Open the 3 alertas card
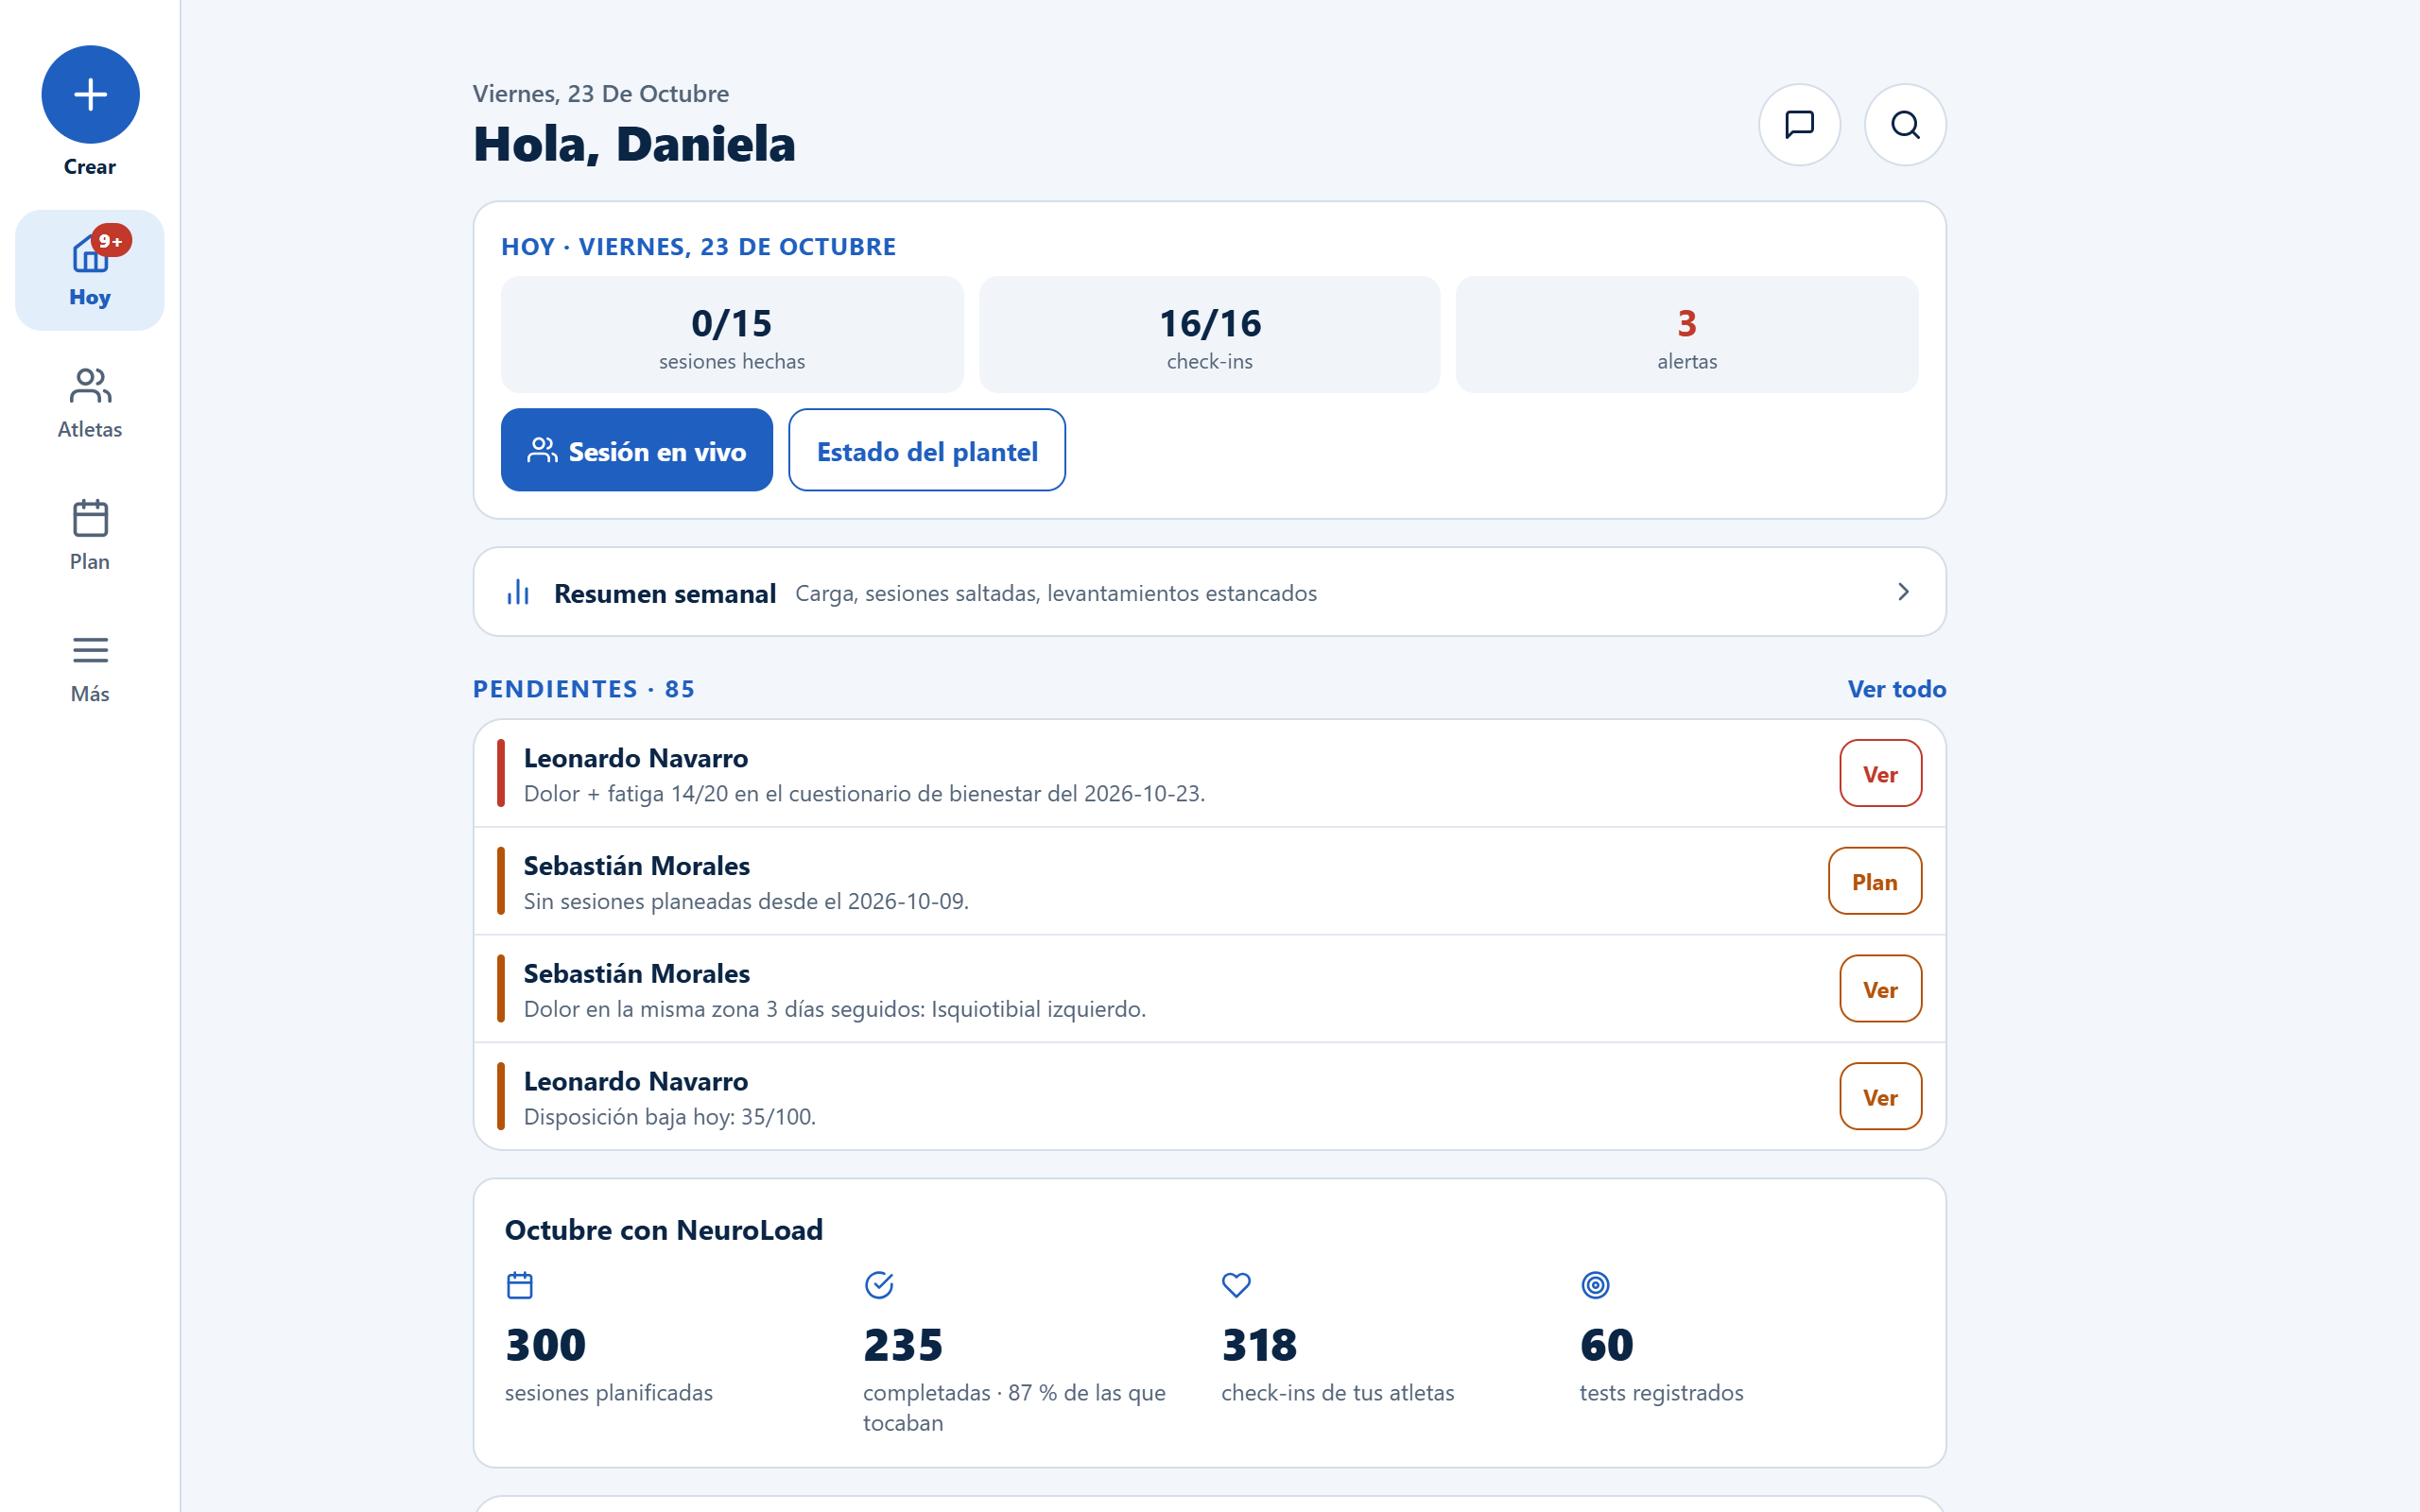2420x1512 pixels. (1687, 335)
